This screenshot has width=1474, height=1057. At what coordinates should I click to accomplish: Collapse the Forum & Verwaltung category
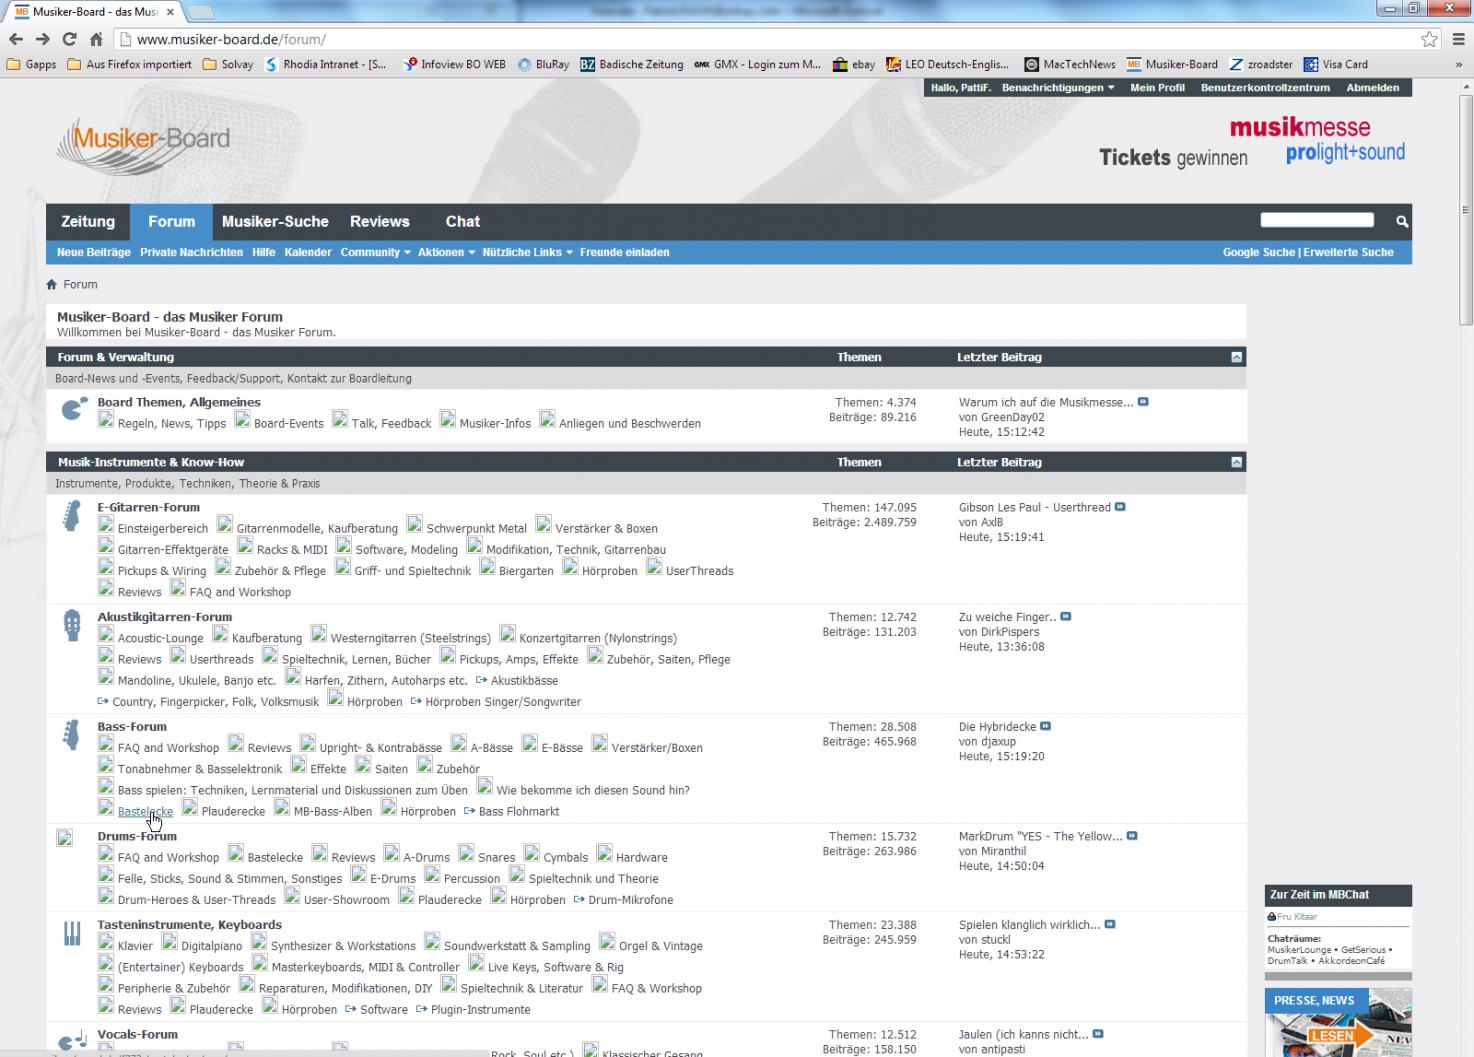tap(1237, 357)
